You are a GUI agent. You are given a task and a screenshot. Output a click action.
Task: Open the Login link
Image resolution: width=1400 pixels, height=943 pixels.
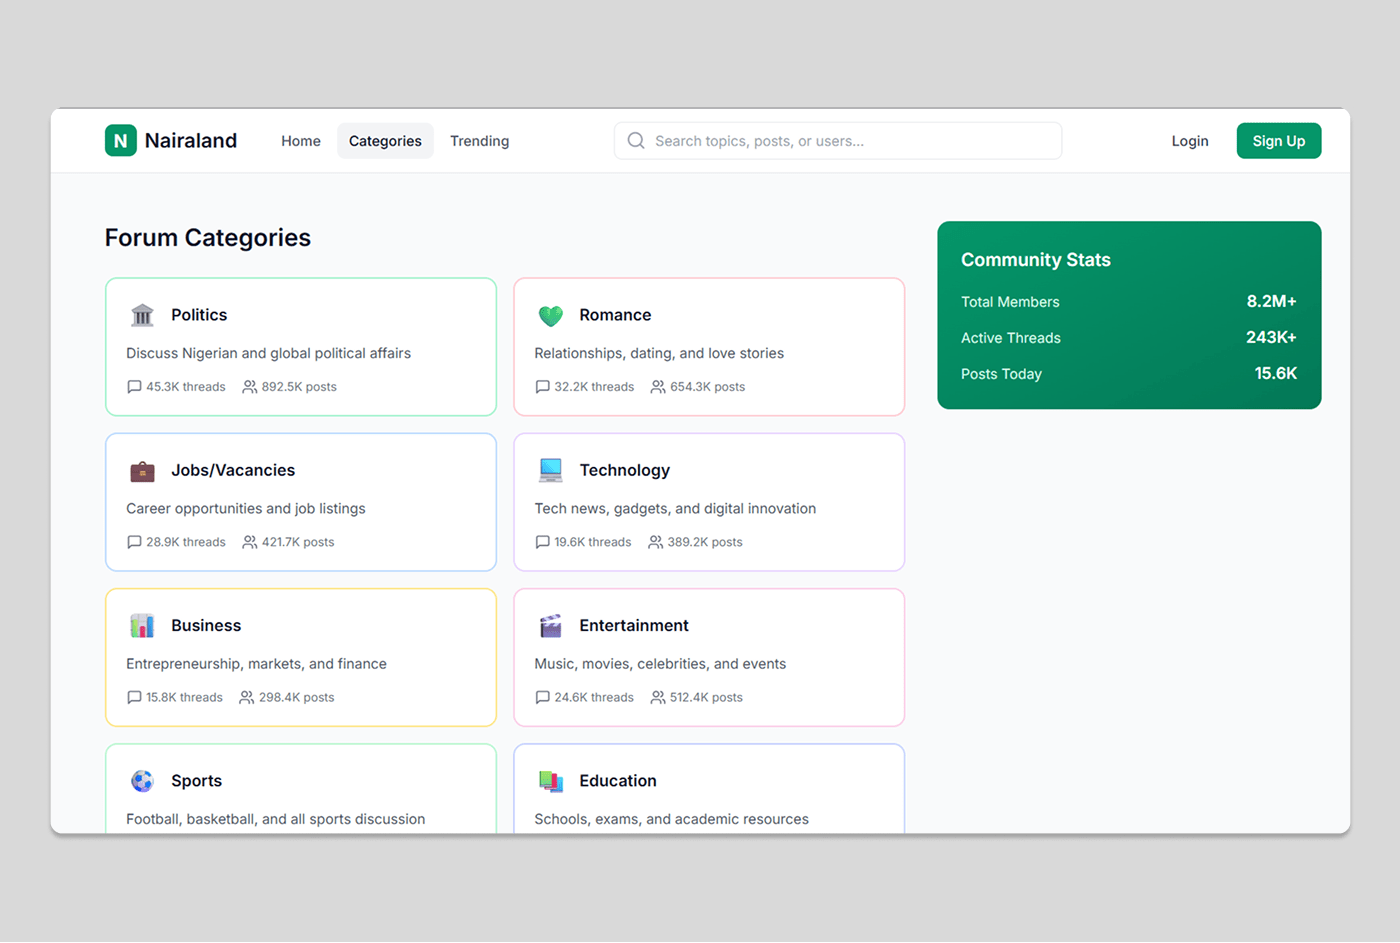(1189, 141)
